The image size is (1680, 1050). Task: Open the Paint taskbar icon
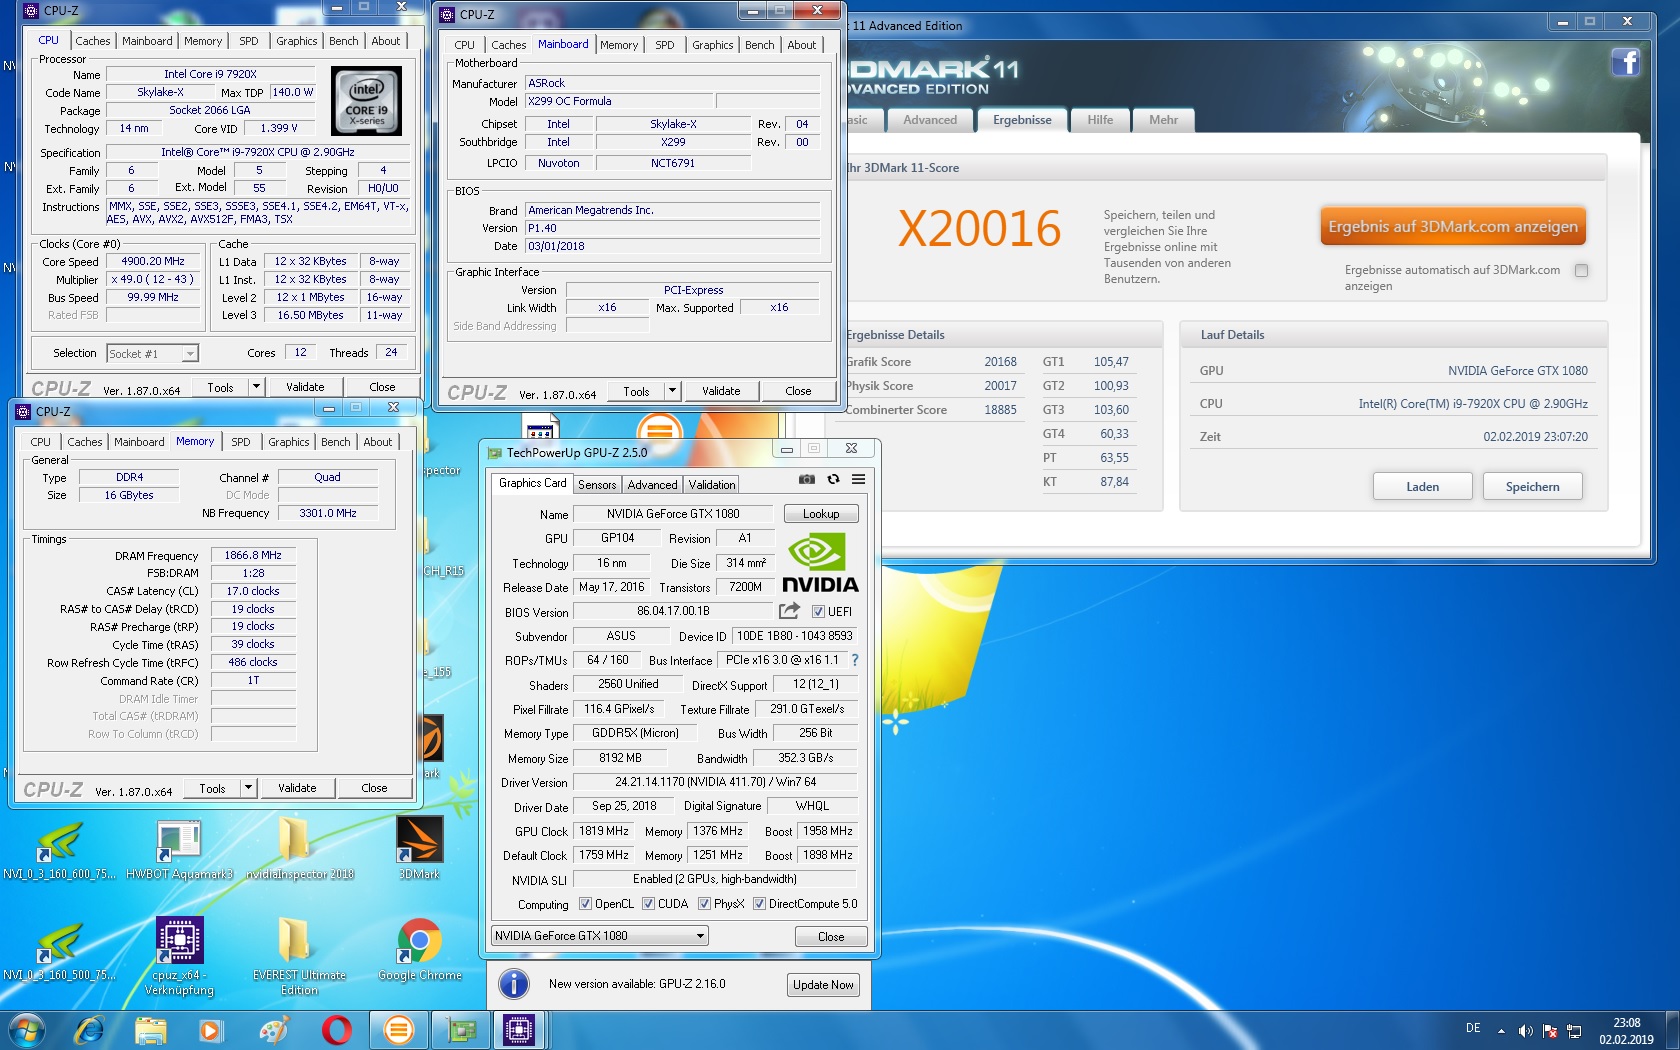click(274, 1030)
